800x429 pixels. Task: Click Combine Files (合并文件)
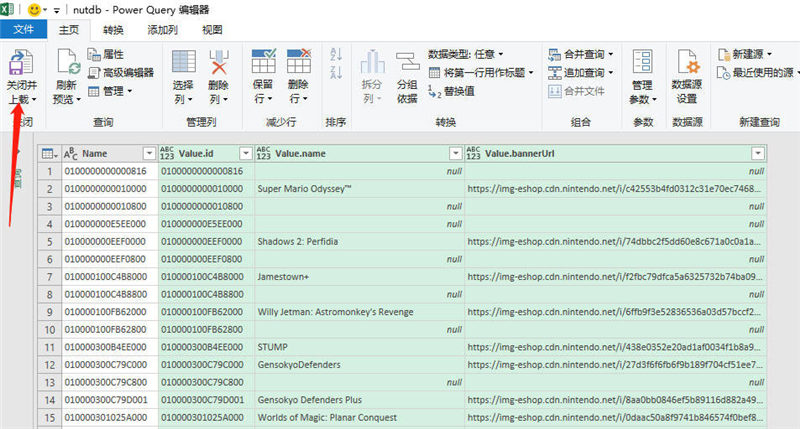[577, 91]
